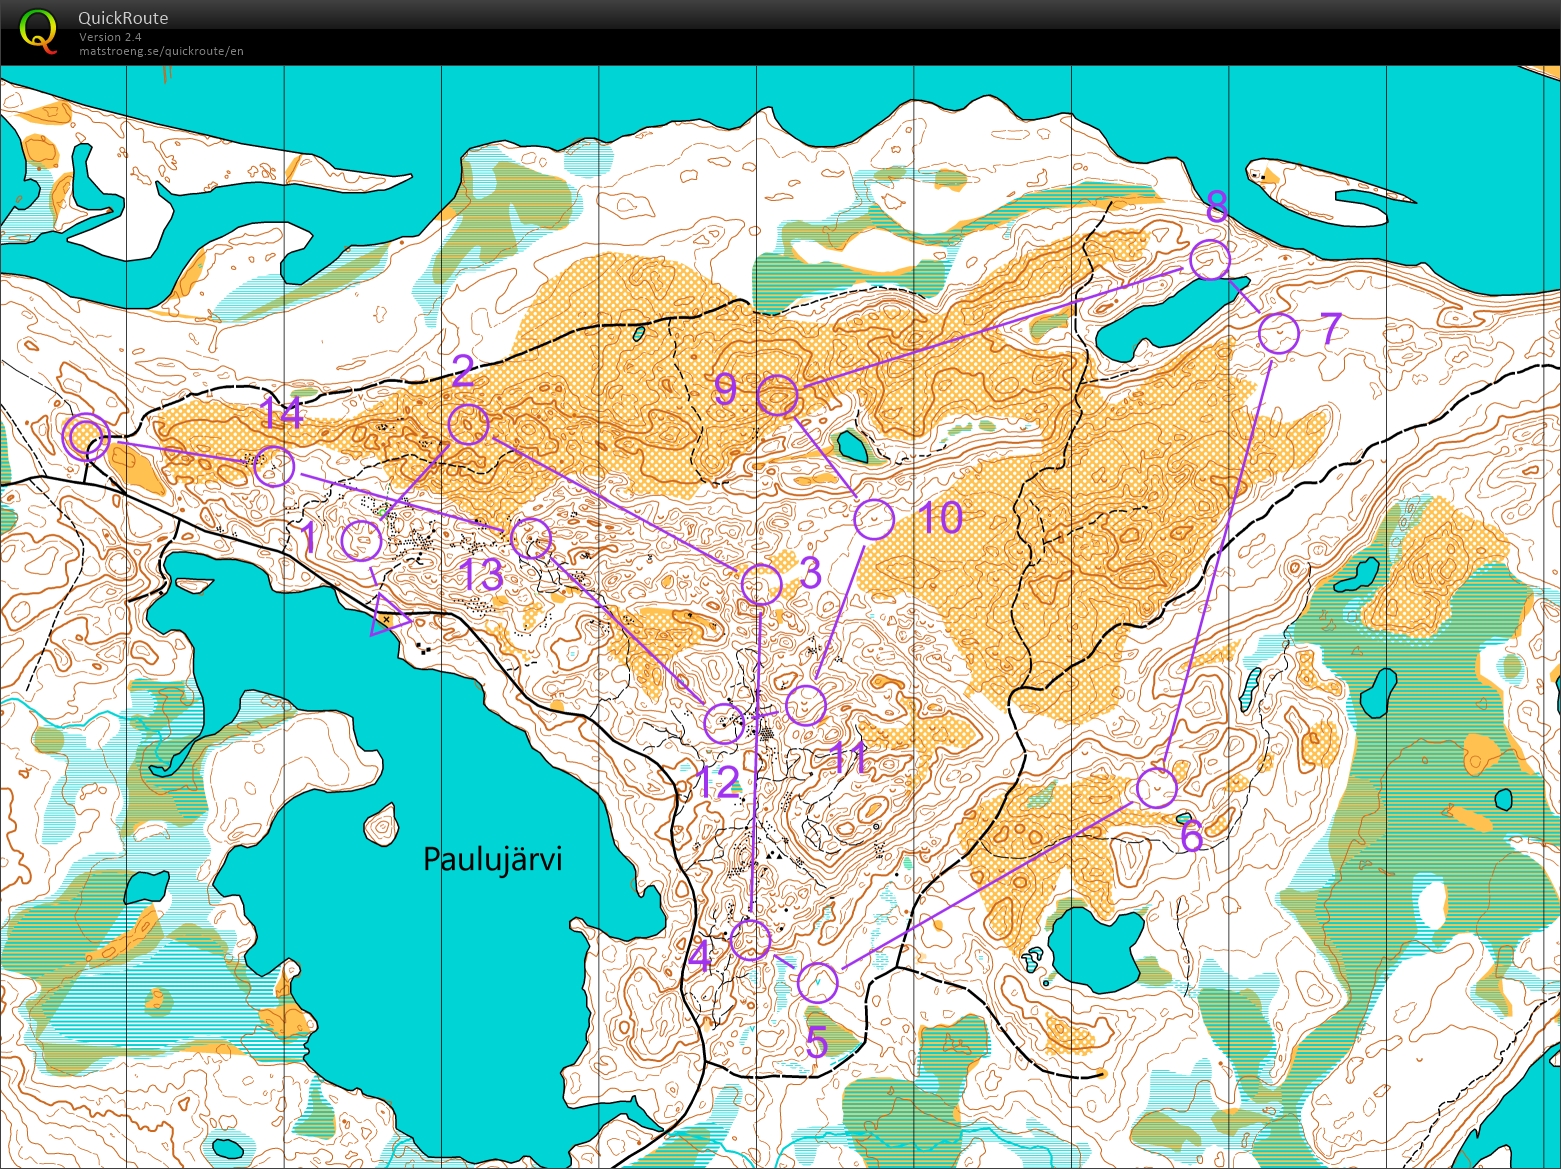
Task: Select the control circle for control 6
Action: [x=1157, y=788]
